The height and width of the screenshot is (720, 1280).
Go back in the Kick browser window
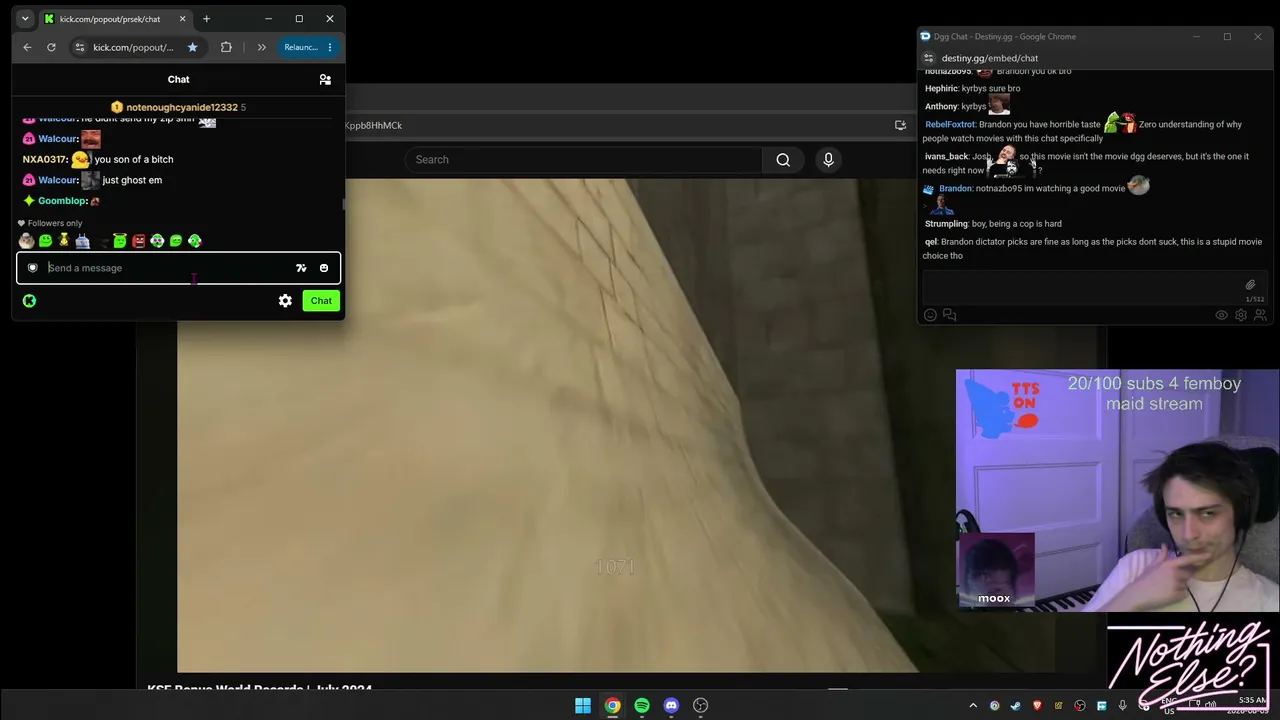[x=27, y=47]
